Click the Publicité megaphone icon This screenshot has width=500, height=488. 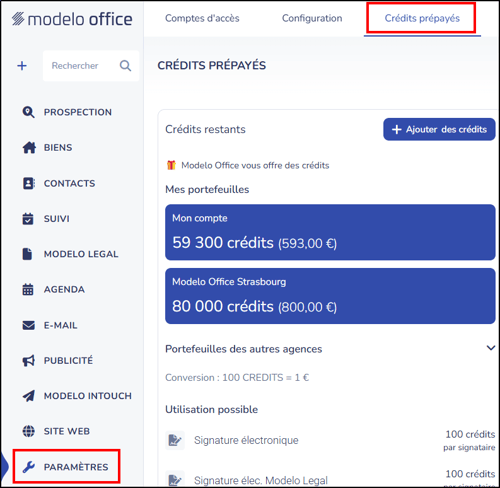pos(29,360)
